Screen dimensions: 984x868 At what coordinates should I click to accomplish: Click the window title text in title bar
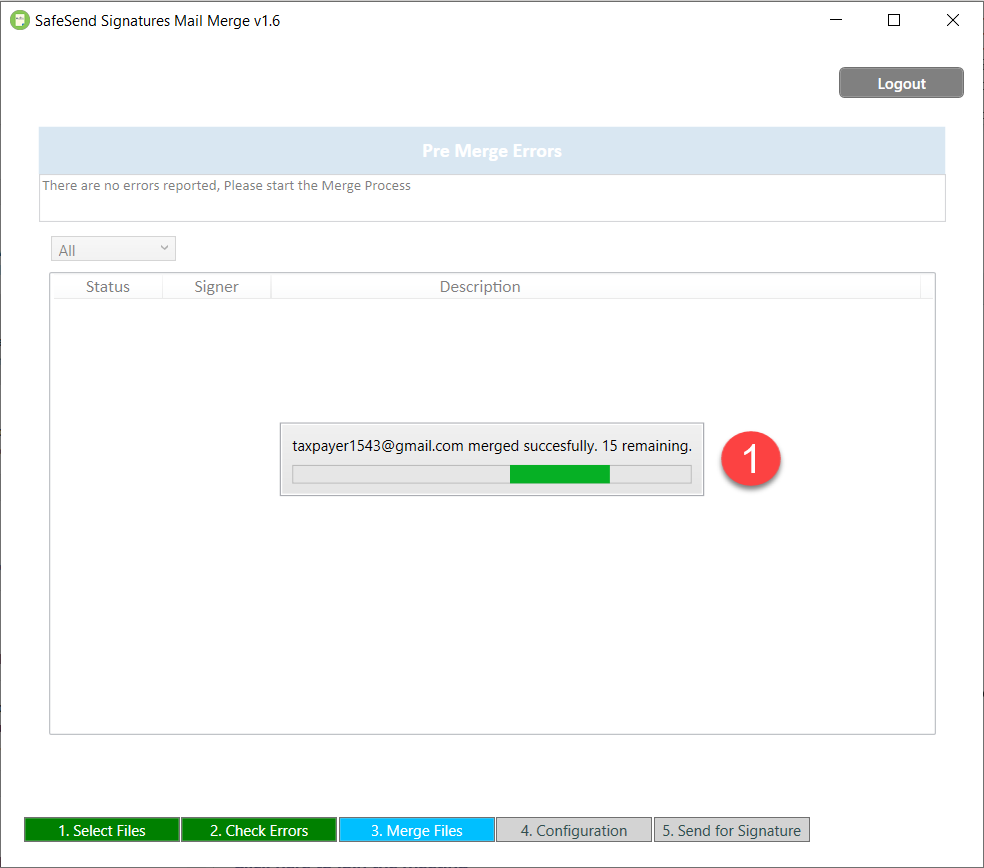[x=157, y=20]
